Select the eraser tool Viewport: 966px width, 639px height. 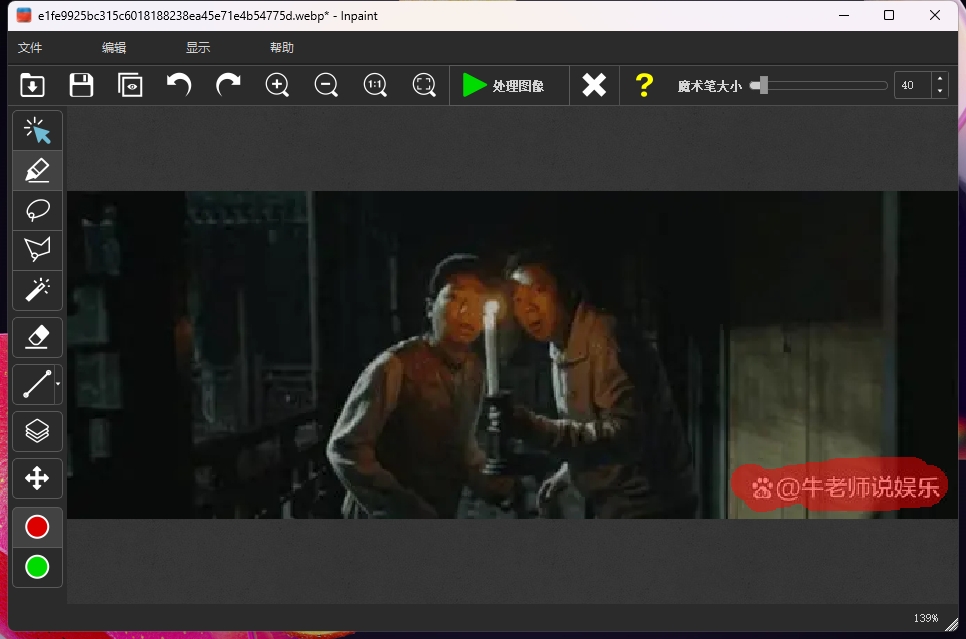coord(37,337)
